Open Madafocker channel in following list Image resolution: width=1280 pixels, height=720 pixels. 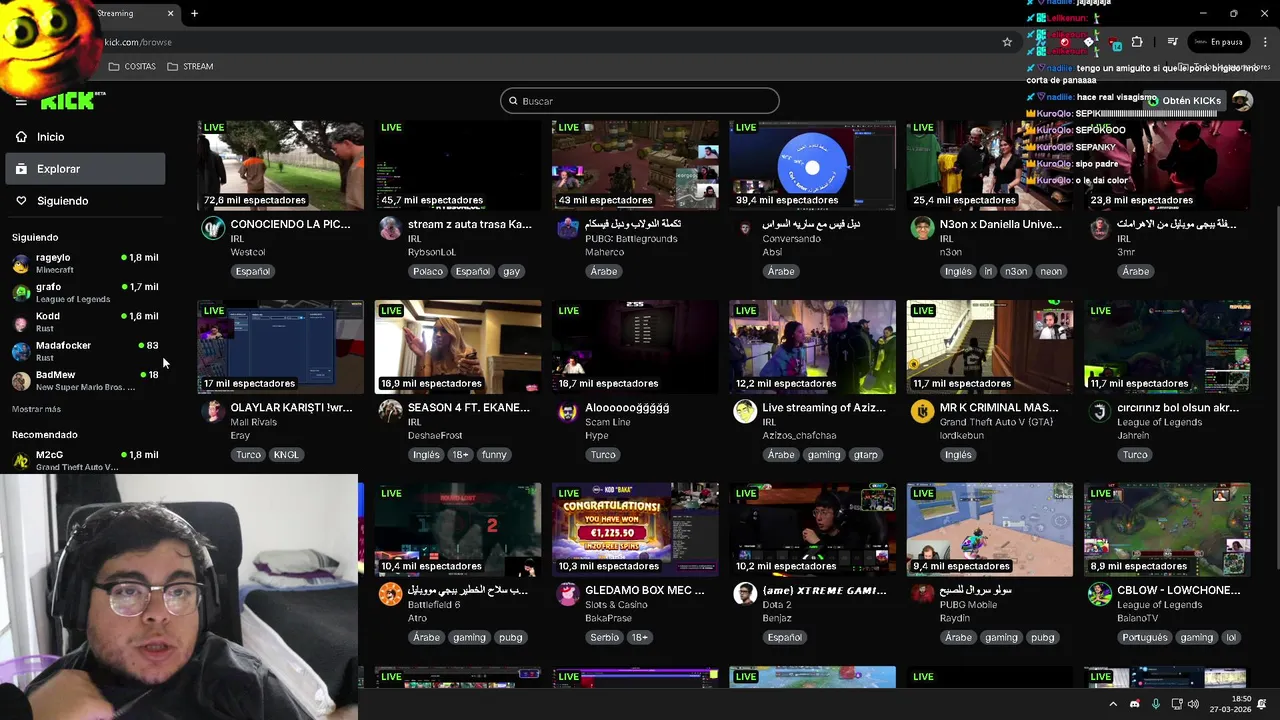pos(85,350)
